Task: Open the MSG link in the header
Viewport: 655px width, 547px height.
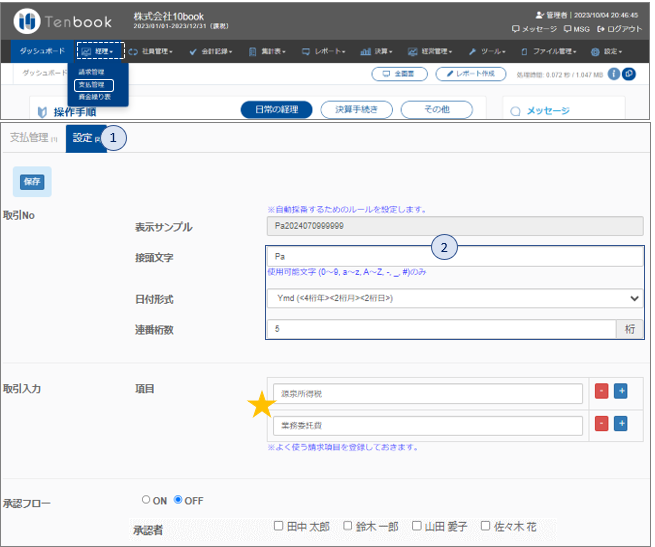Action: pos(576,29)
